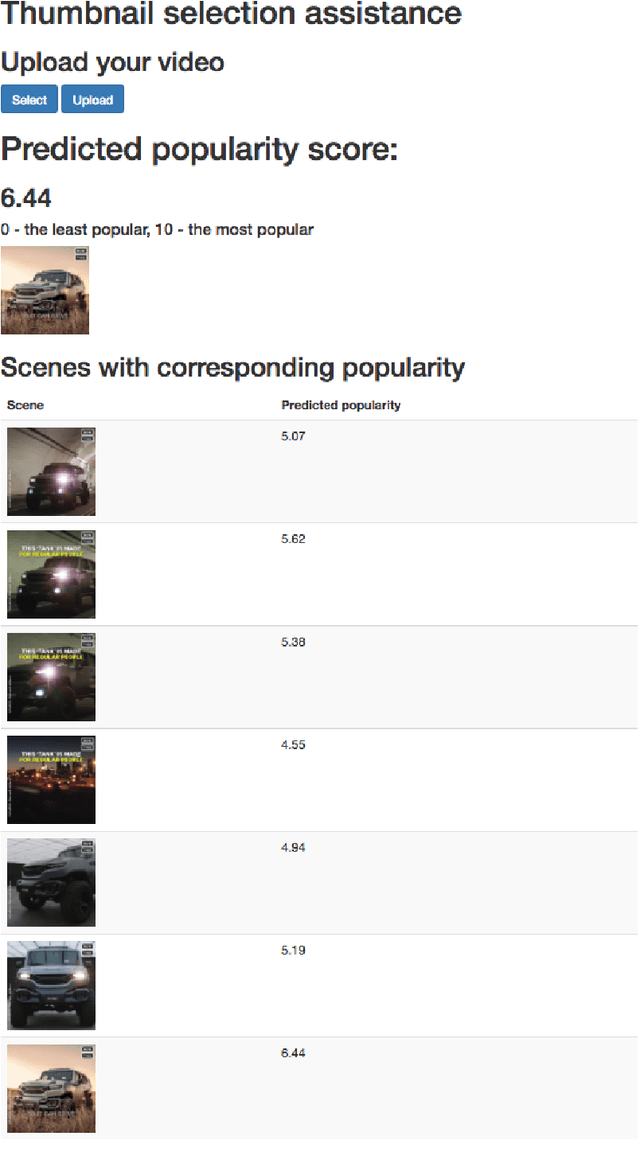Select the night city skyline scene thumbnail
Image resolution: width=640 pixels, height=1164 pixels.
51,780
